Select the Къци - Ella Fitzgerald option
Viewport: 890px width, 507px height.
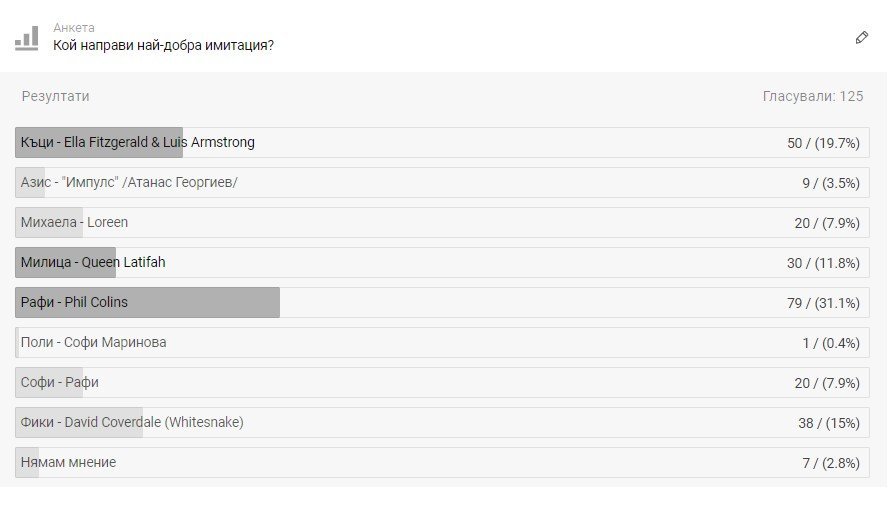pyautogui.click(x=138, y=143)
